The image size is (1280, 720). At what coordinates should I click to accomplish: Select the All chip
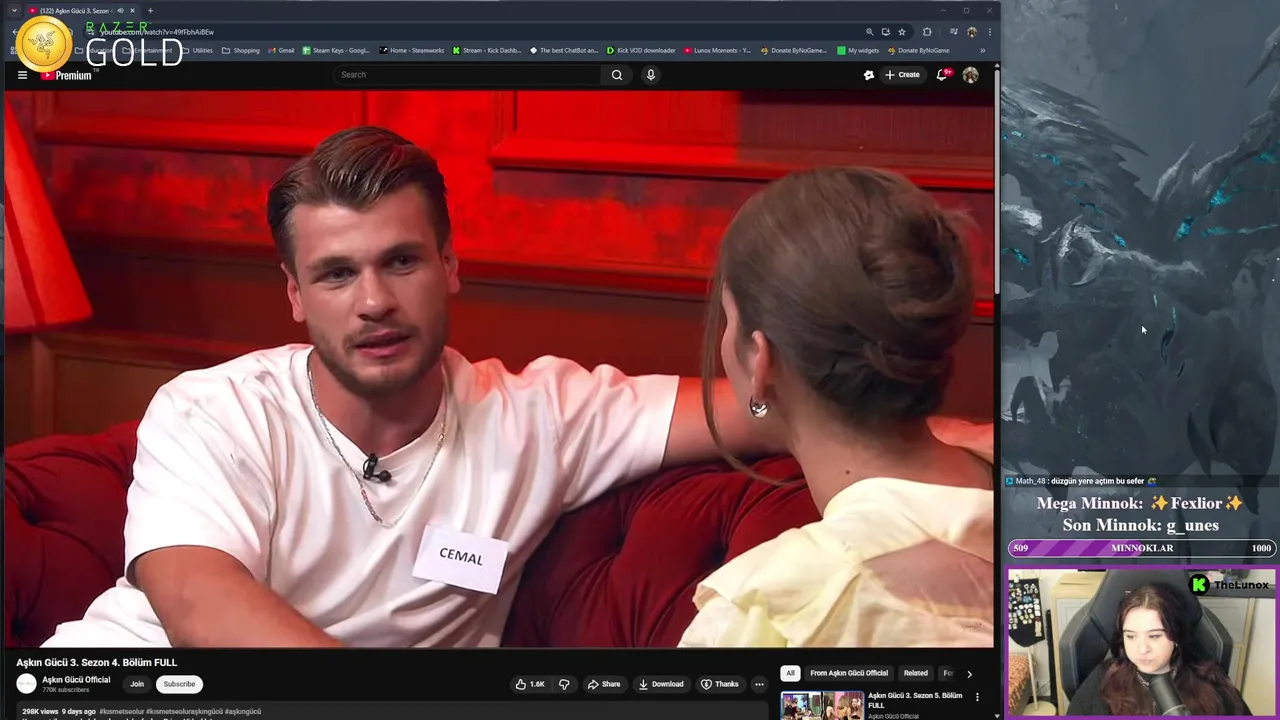(790, 673)
